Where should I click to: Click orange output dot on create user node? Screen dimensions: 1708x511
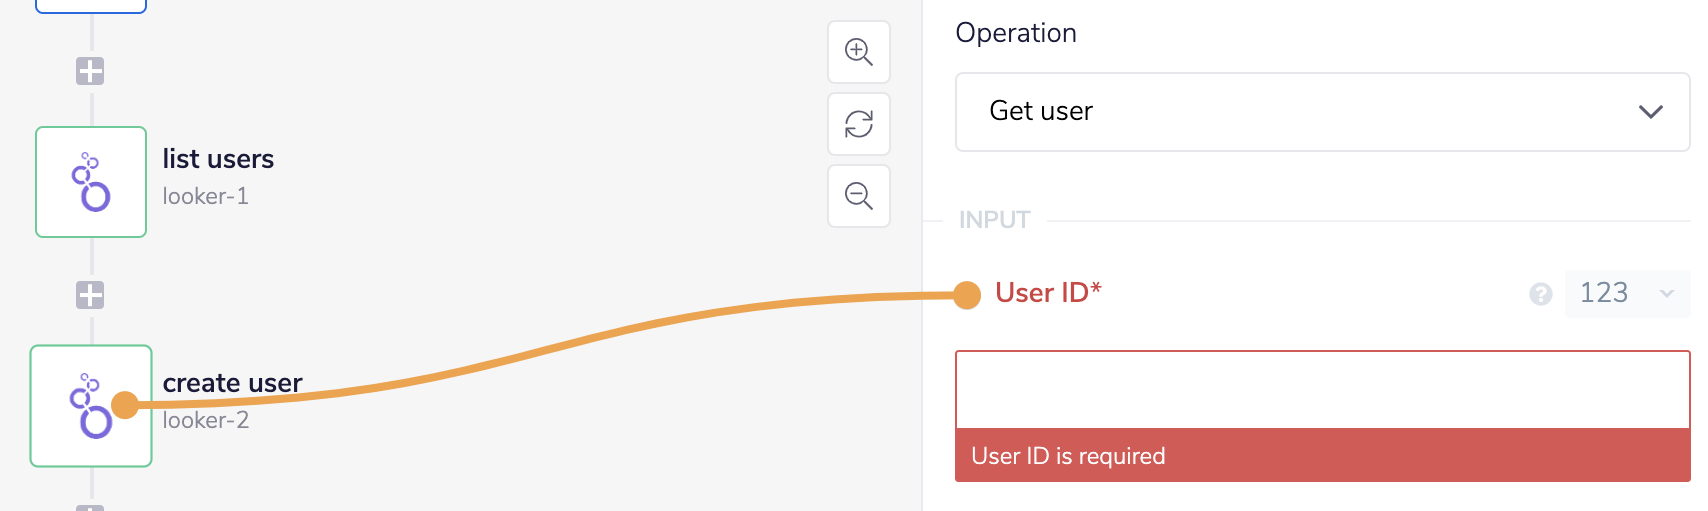click(125, 405)
